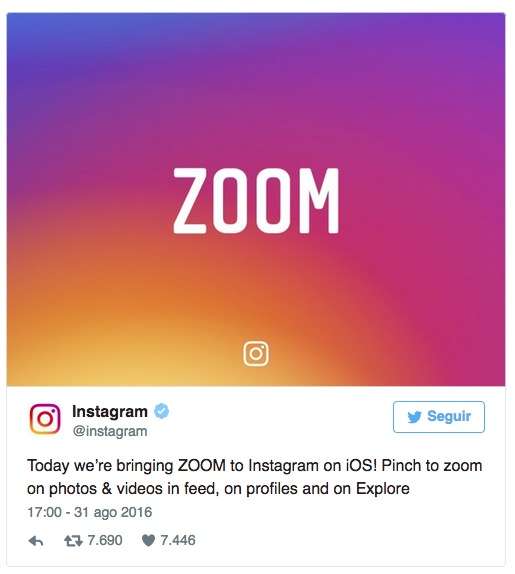Open the Instagram display name link
This screenshot has height=574, width=515.
click(110, 411)
